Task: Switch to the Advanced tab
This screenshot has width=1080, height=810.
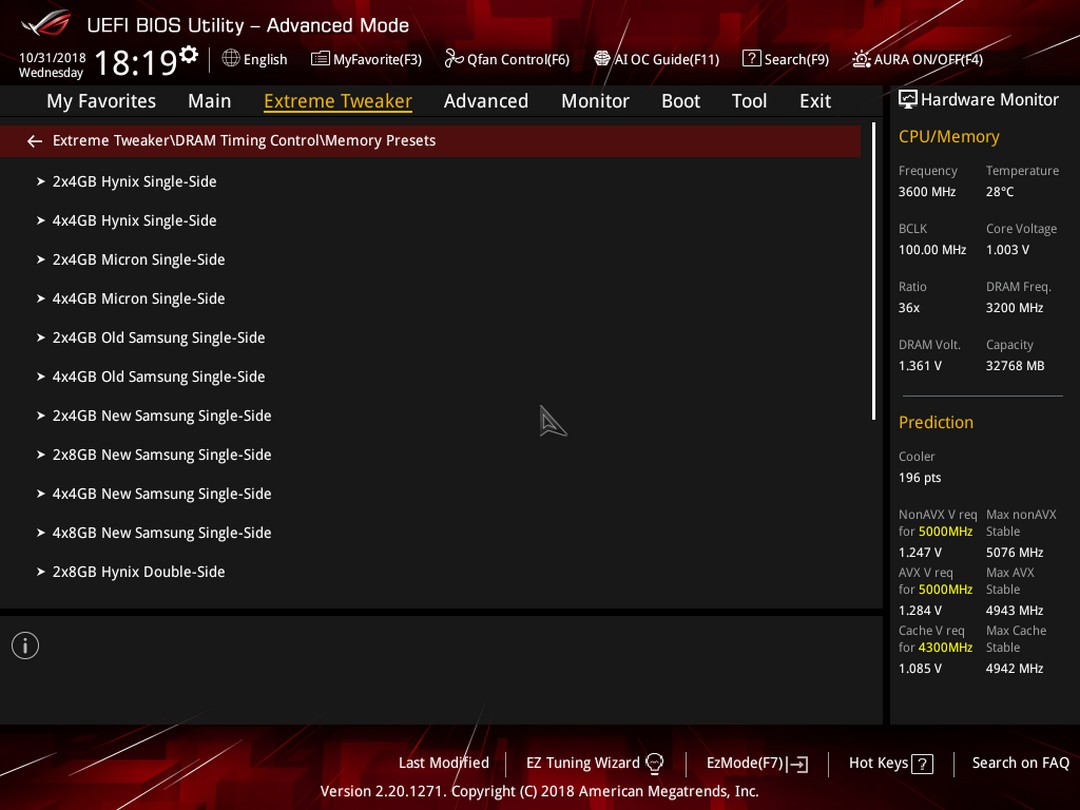Action: (486, 101)
